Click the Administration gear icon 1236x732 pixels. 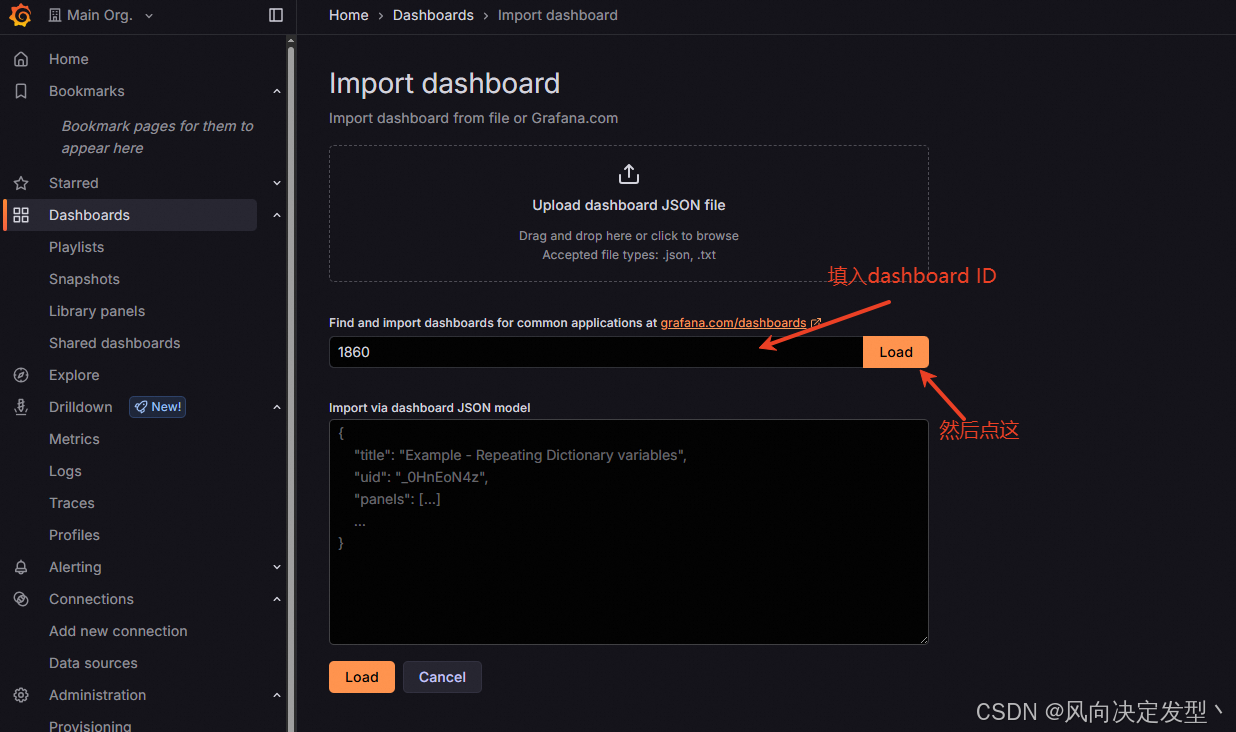click(21, 695)
